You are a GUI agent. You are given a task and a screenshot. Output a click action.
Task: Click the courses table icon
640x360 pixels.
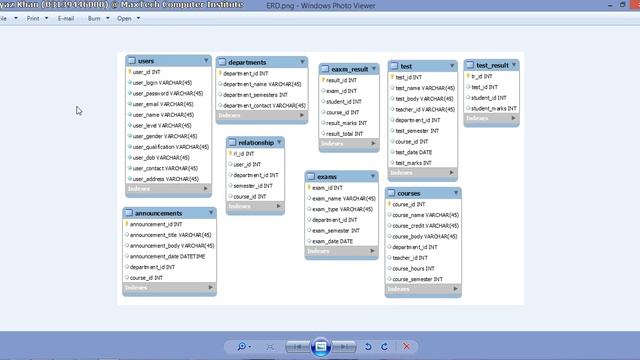click(x=391, y=193)
